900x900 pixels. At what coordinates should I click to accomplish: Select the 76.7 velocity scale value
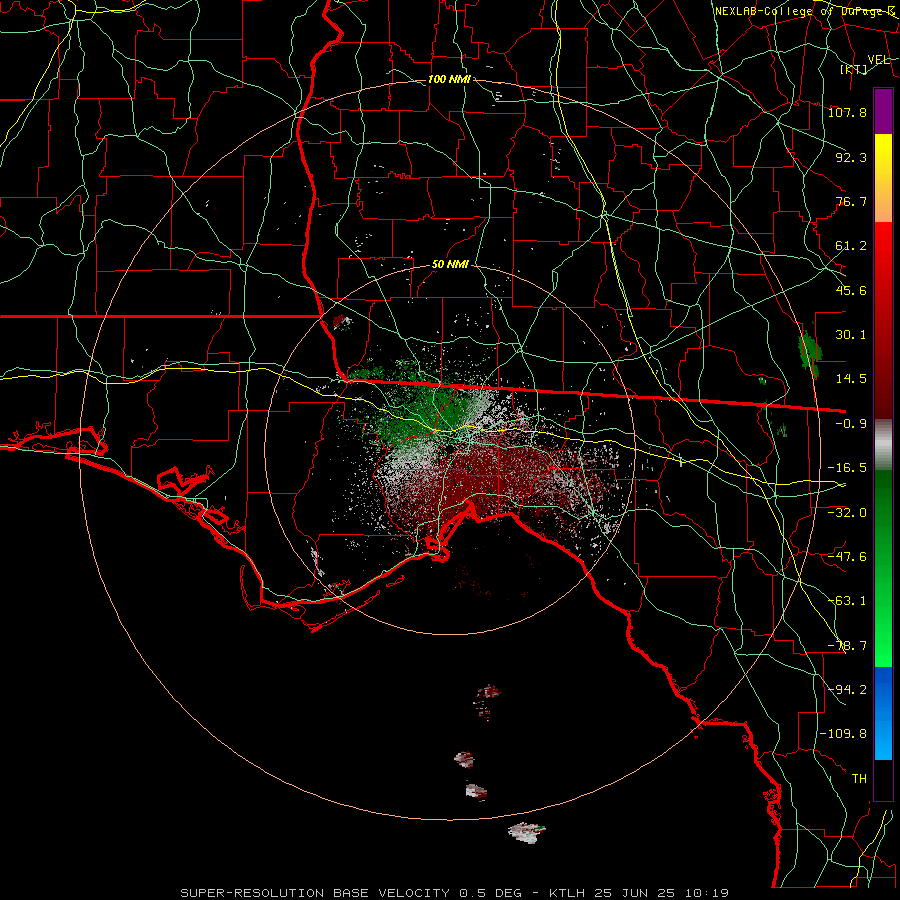[x=851, y=201]
